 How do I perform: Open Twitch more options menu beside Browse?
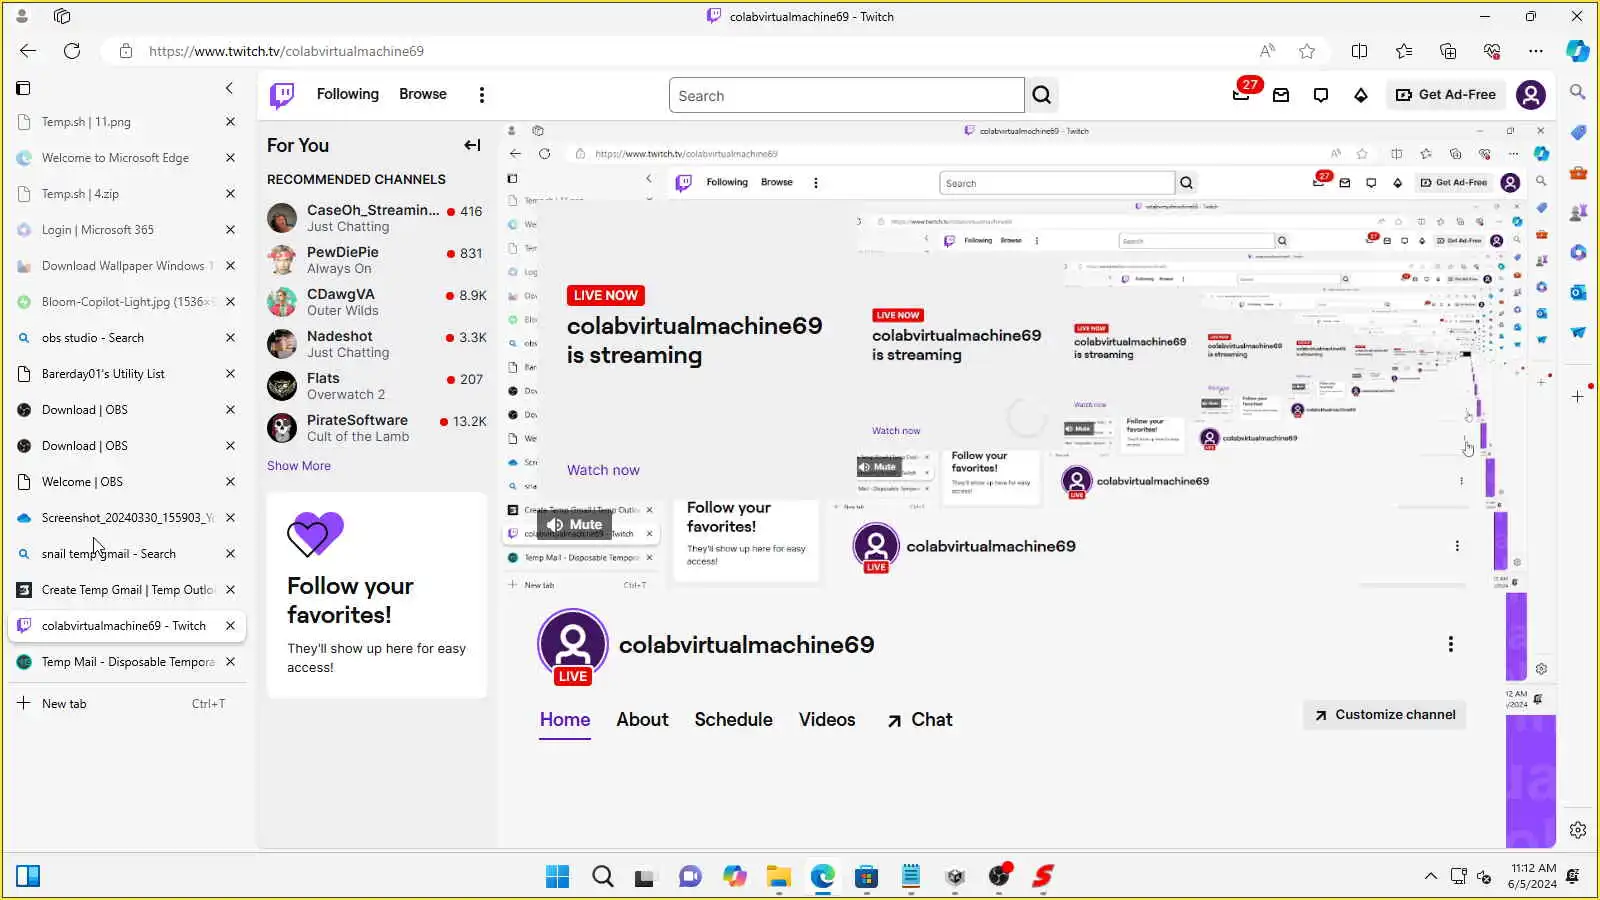(482, 95)
